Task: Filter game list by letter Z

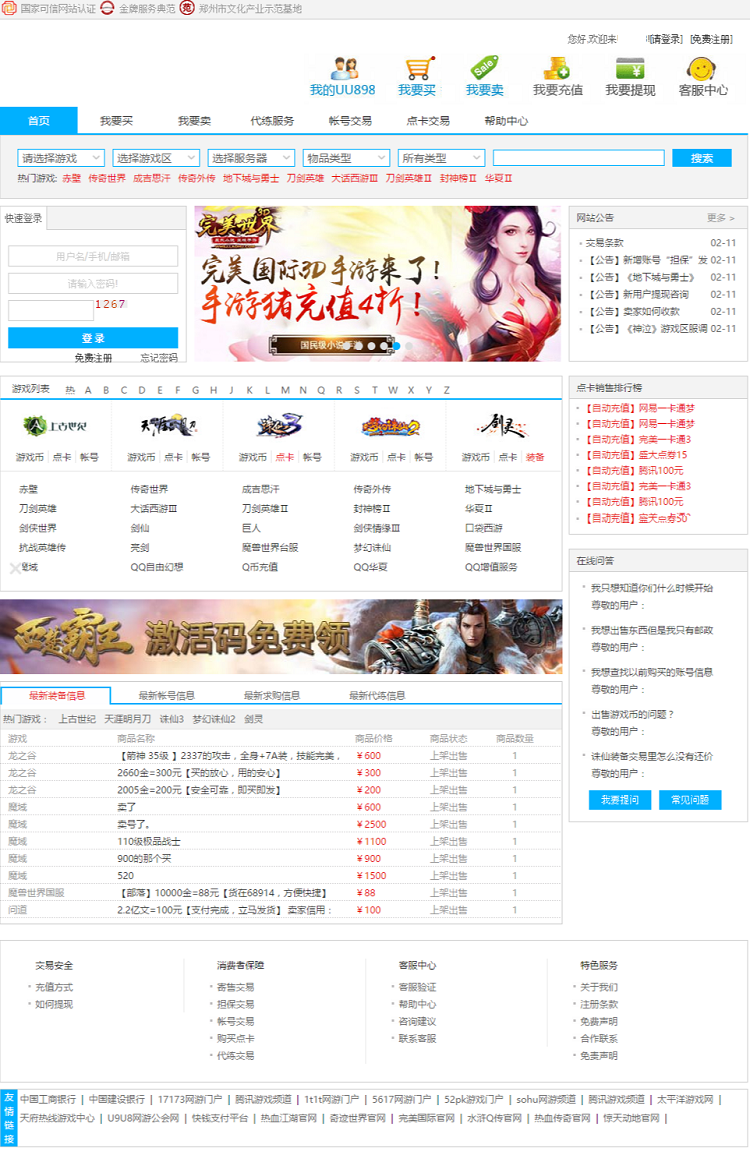Action: point(447,390)
